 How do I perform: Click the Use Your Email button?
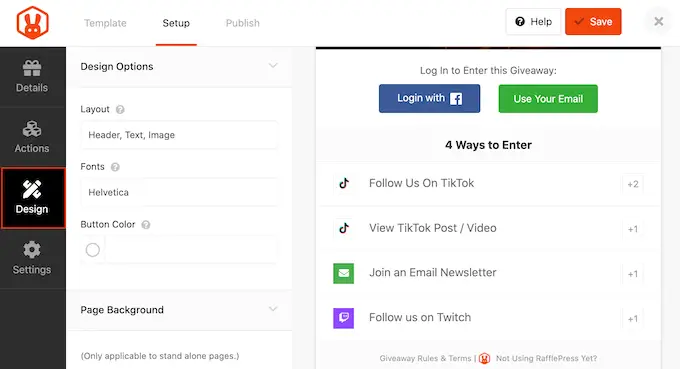(548, 99)
